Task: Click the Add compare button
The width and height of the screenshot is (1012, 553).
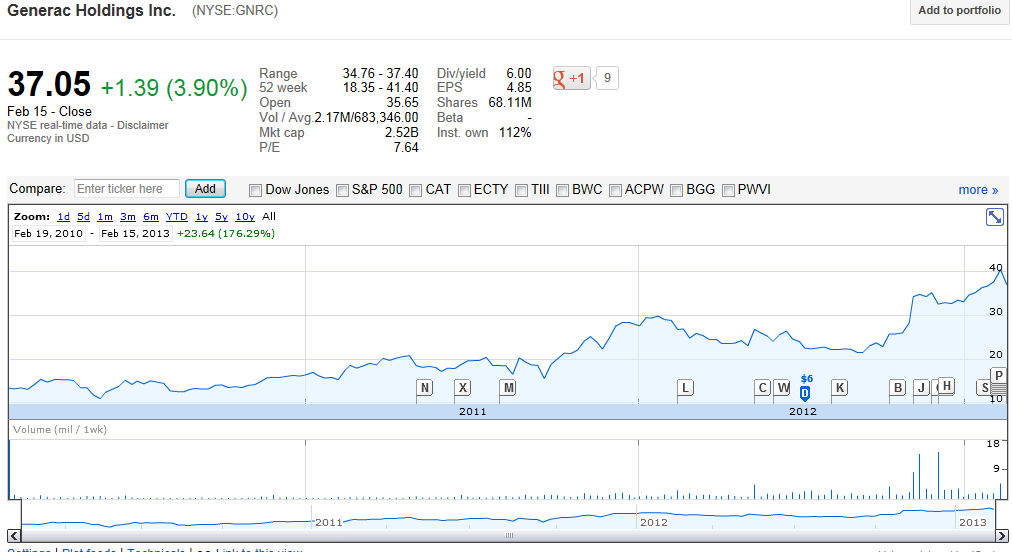Action: coord(205,189)
